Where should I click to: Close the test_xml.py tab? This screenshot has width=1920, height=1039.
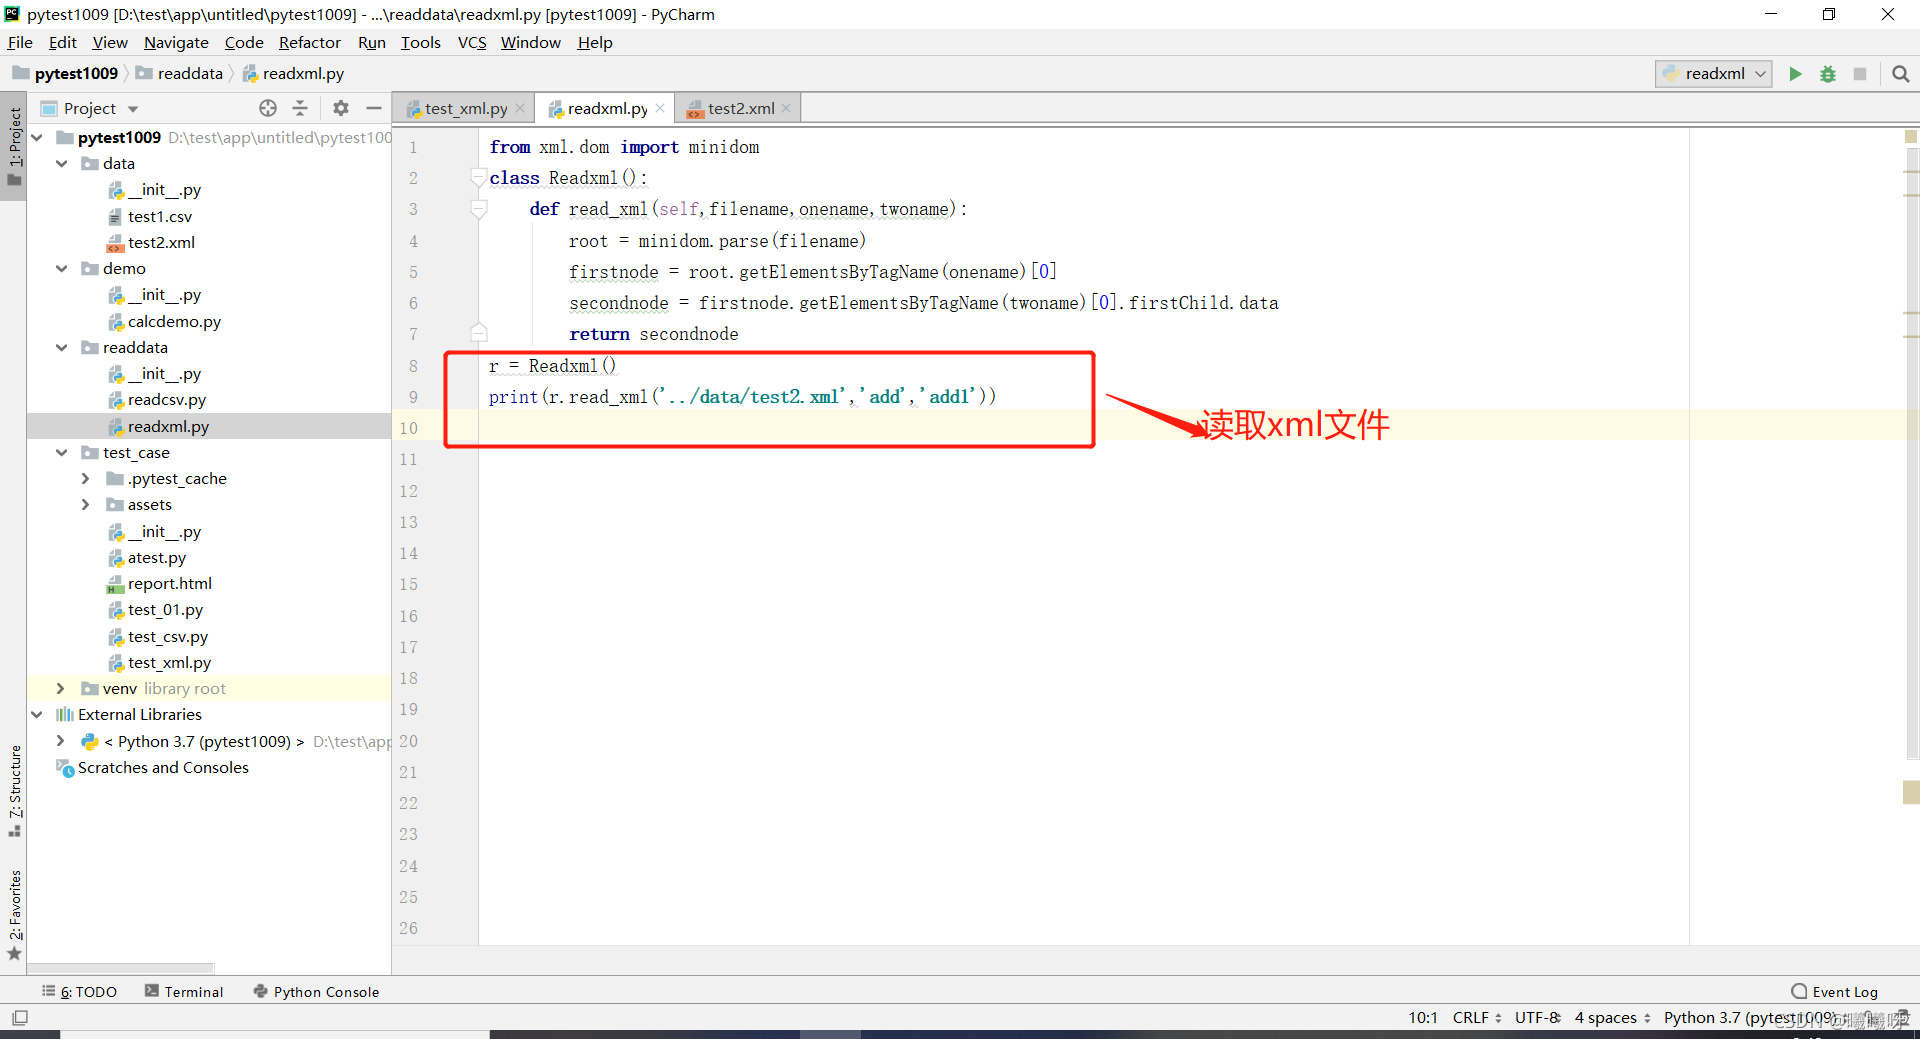520,109
